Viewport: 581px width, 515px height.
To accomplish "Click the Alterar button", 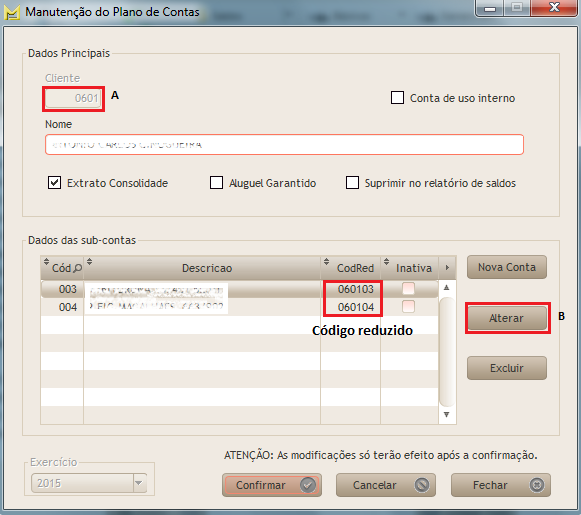I will tap(507, 318).
